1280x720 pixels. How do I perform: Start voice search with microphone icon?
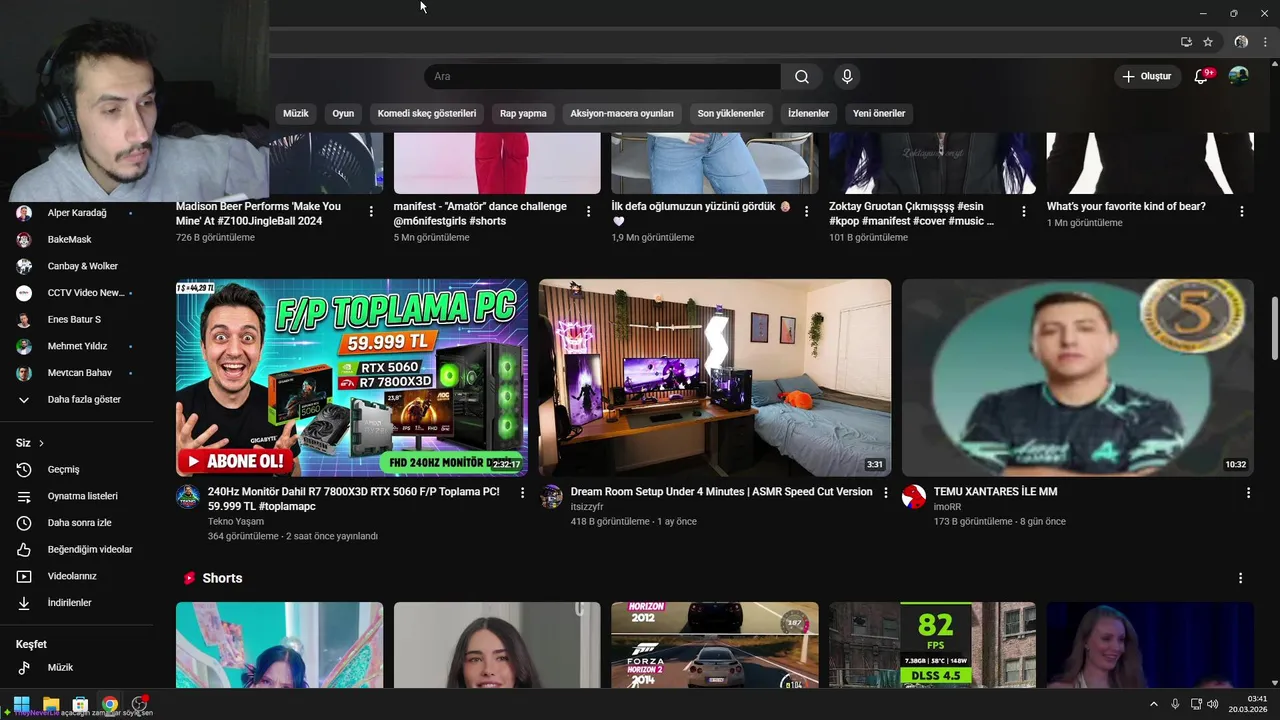tap(847, 77)
